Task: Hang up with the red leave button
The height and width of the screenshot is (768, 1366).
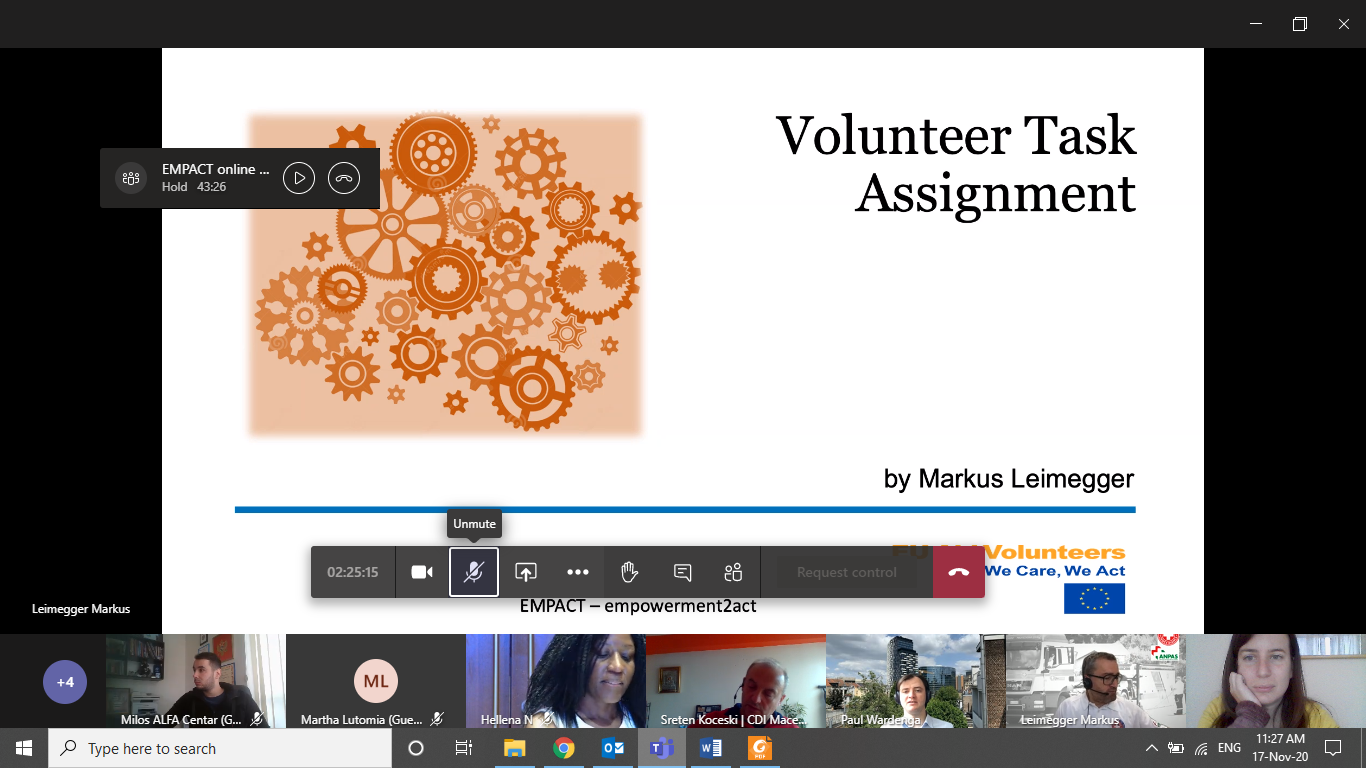Action: 958,572
